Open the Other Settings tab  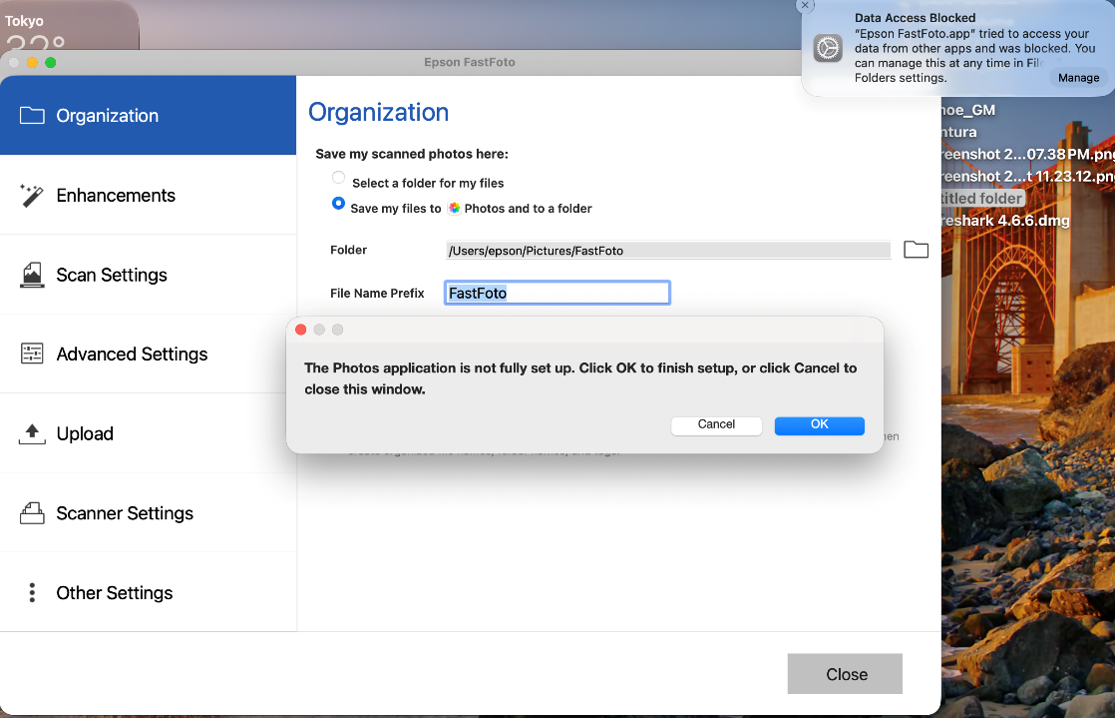point(148,593)
